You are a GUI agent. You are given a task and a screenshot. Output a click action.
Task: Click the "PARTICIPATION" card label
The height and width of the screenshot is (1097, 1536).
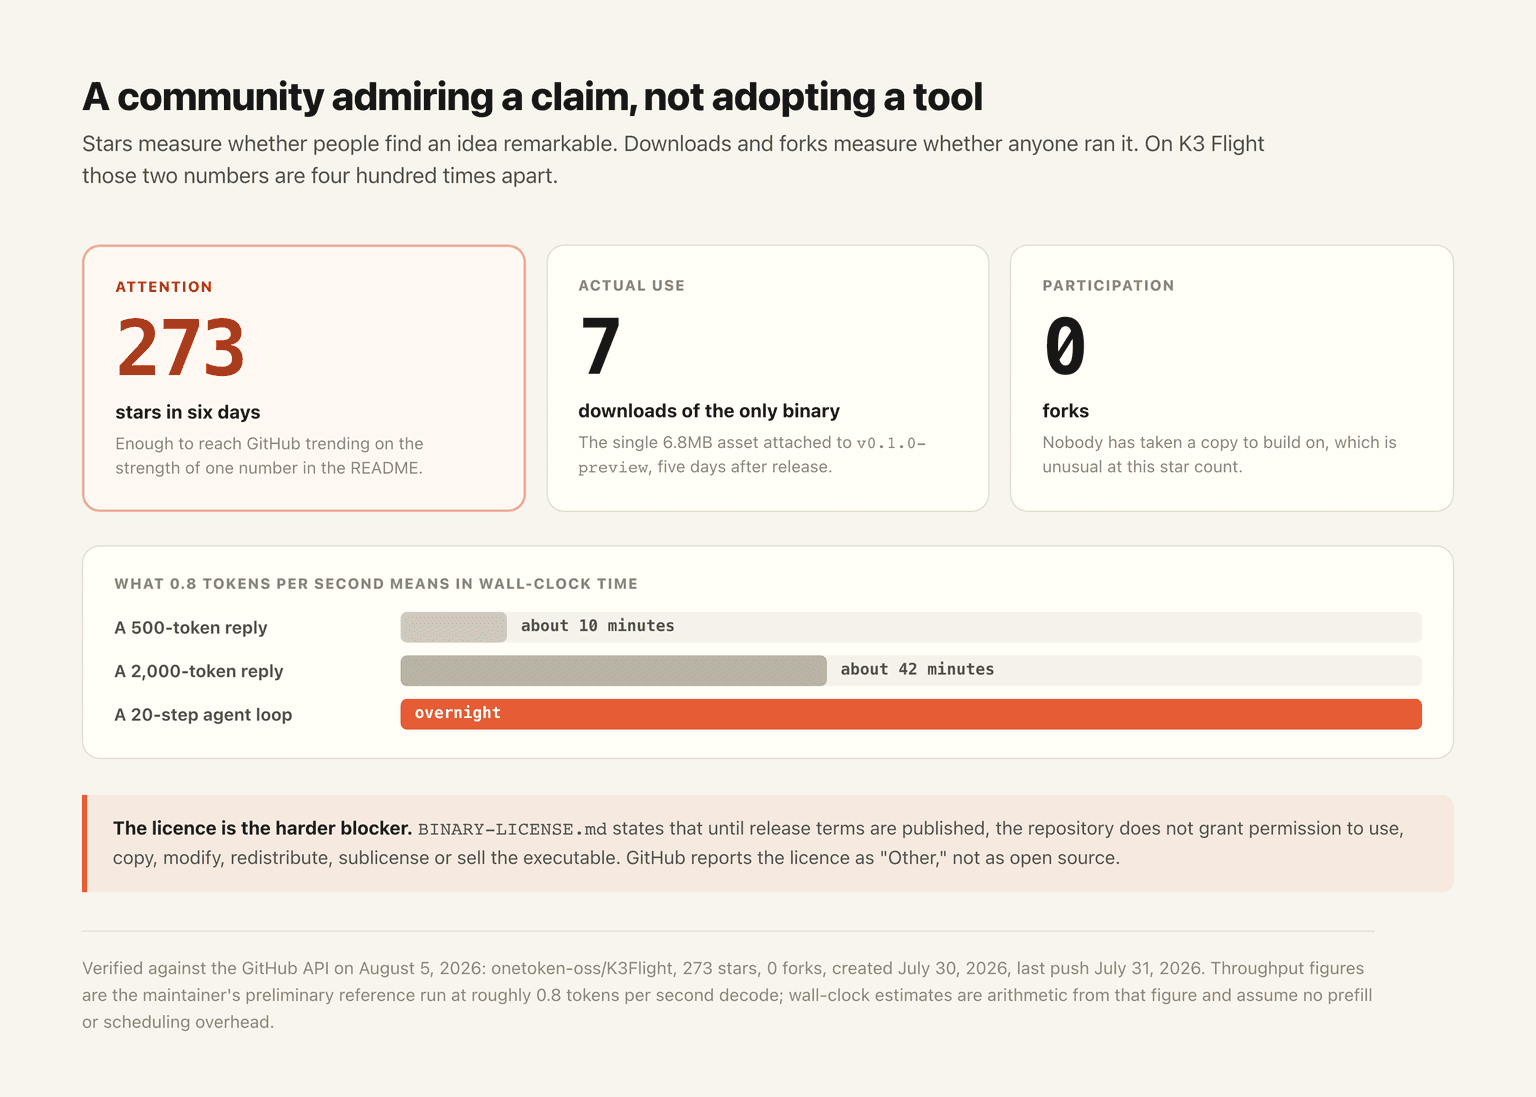point(1108,286)
